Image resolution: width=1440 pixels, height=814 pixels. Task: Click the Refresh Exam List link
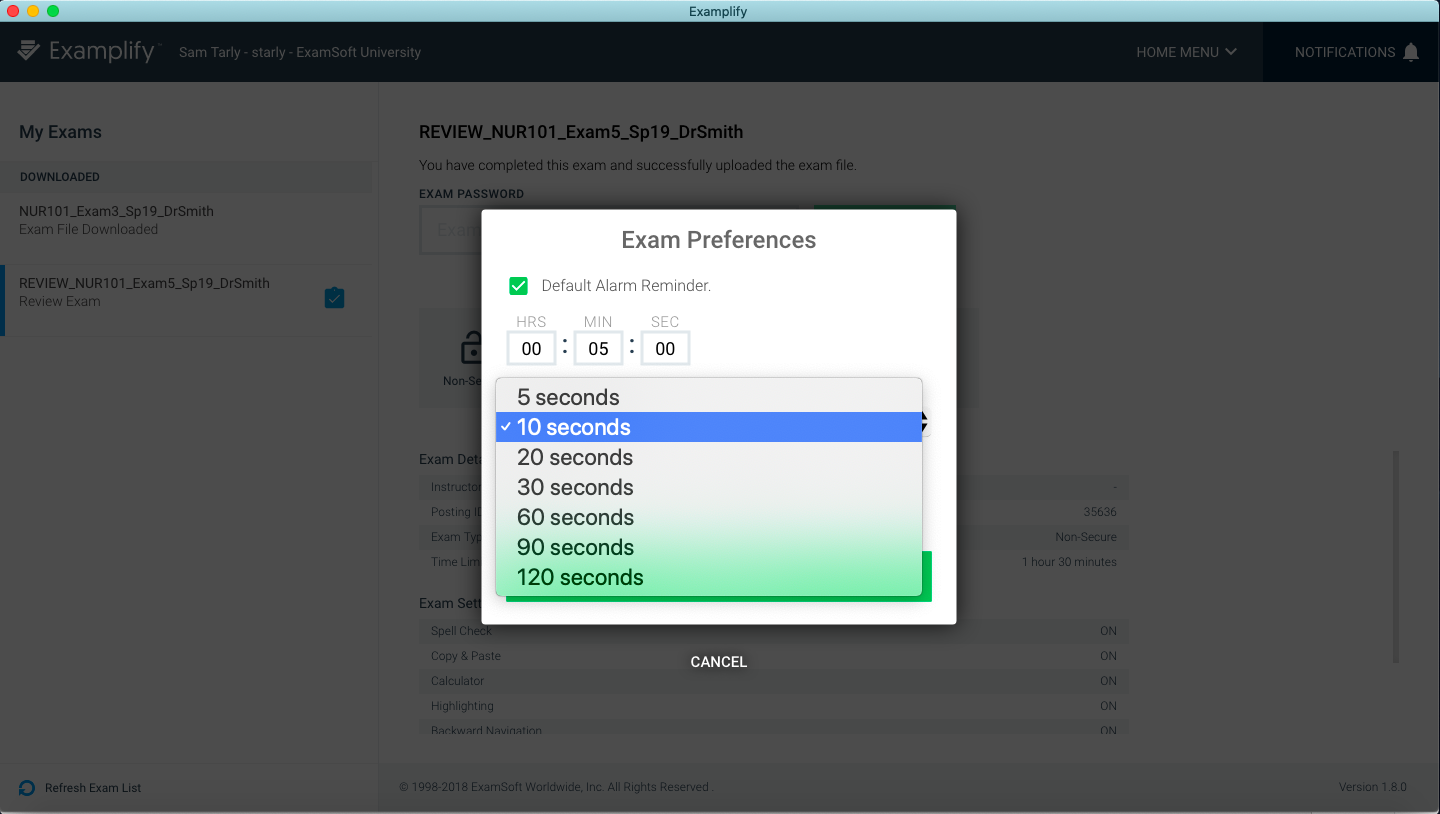point(93,788)
